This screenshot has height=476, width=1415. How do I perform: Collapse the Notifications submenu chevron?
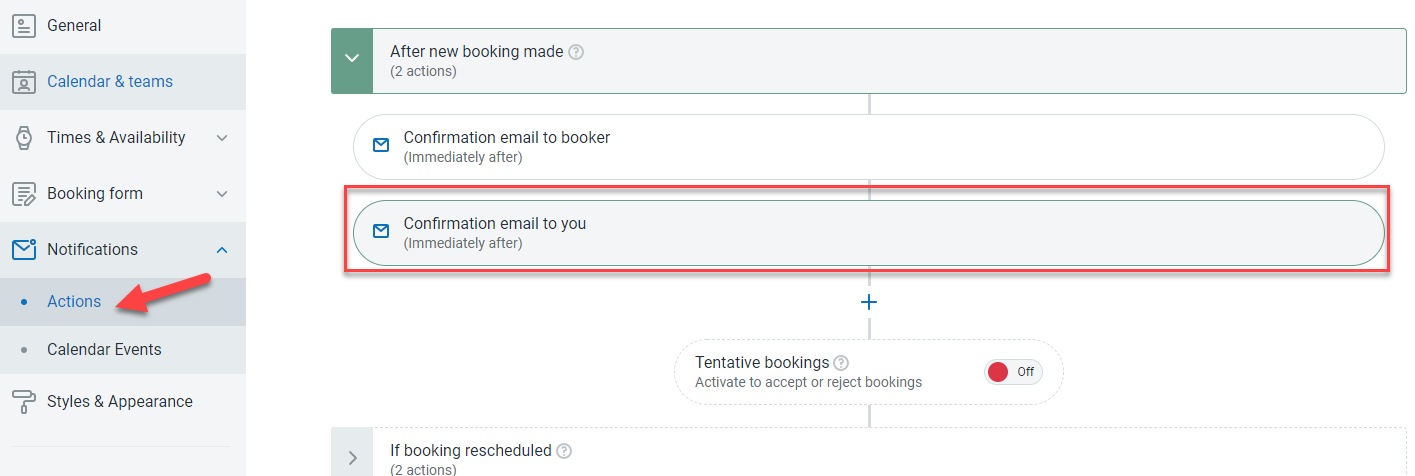click(x=222, y=250)
